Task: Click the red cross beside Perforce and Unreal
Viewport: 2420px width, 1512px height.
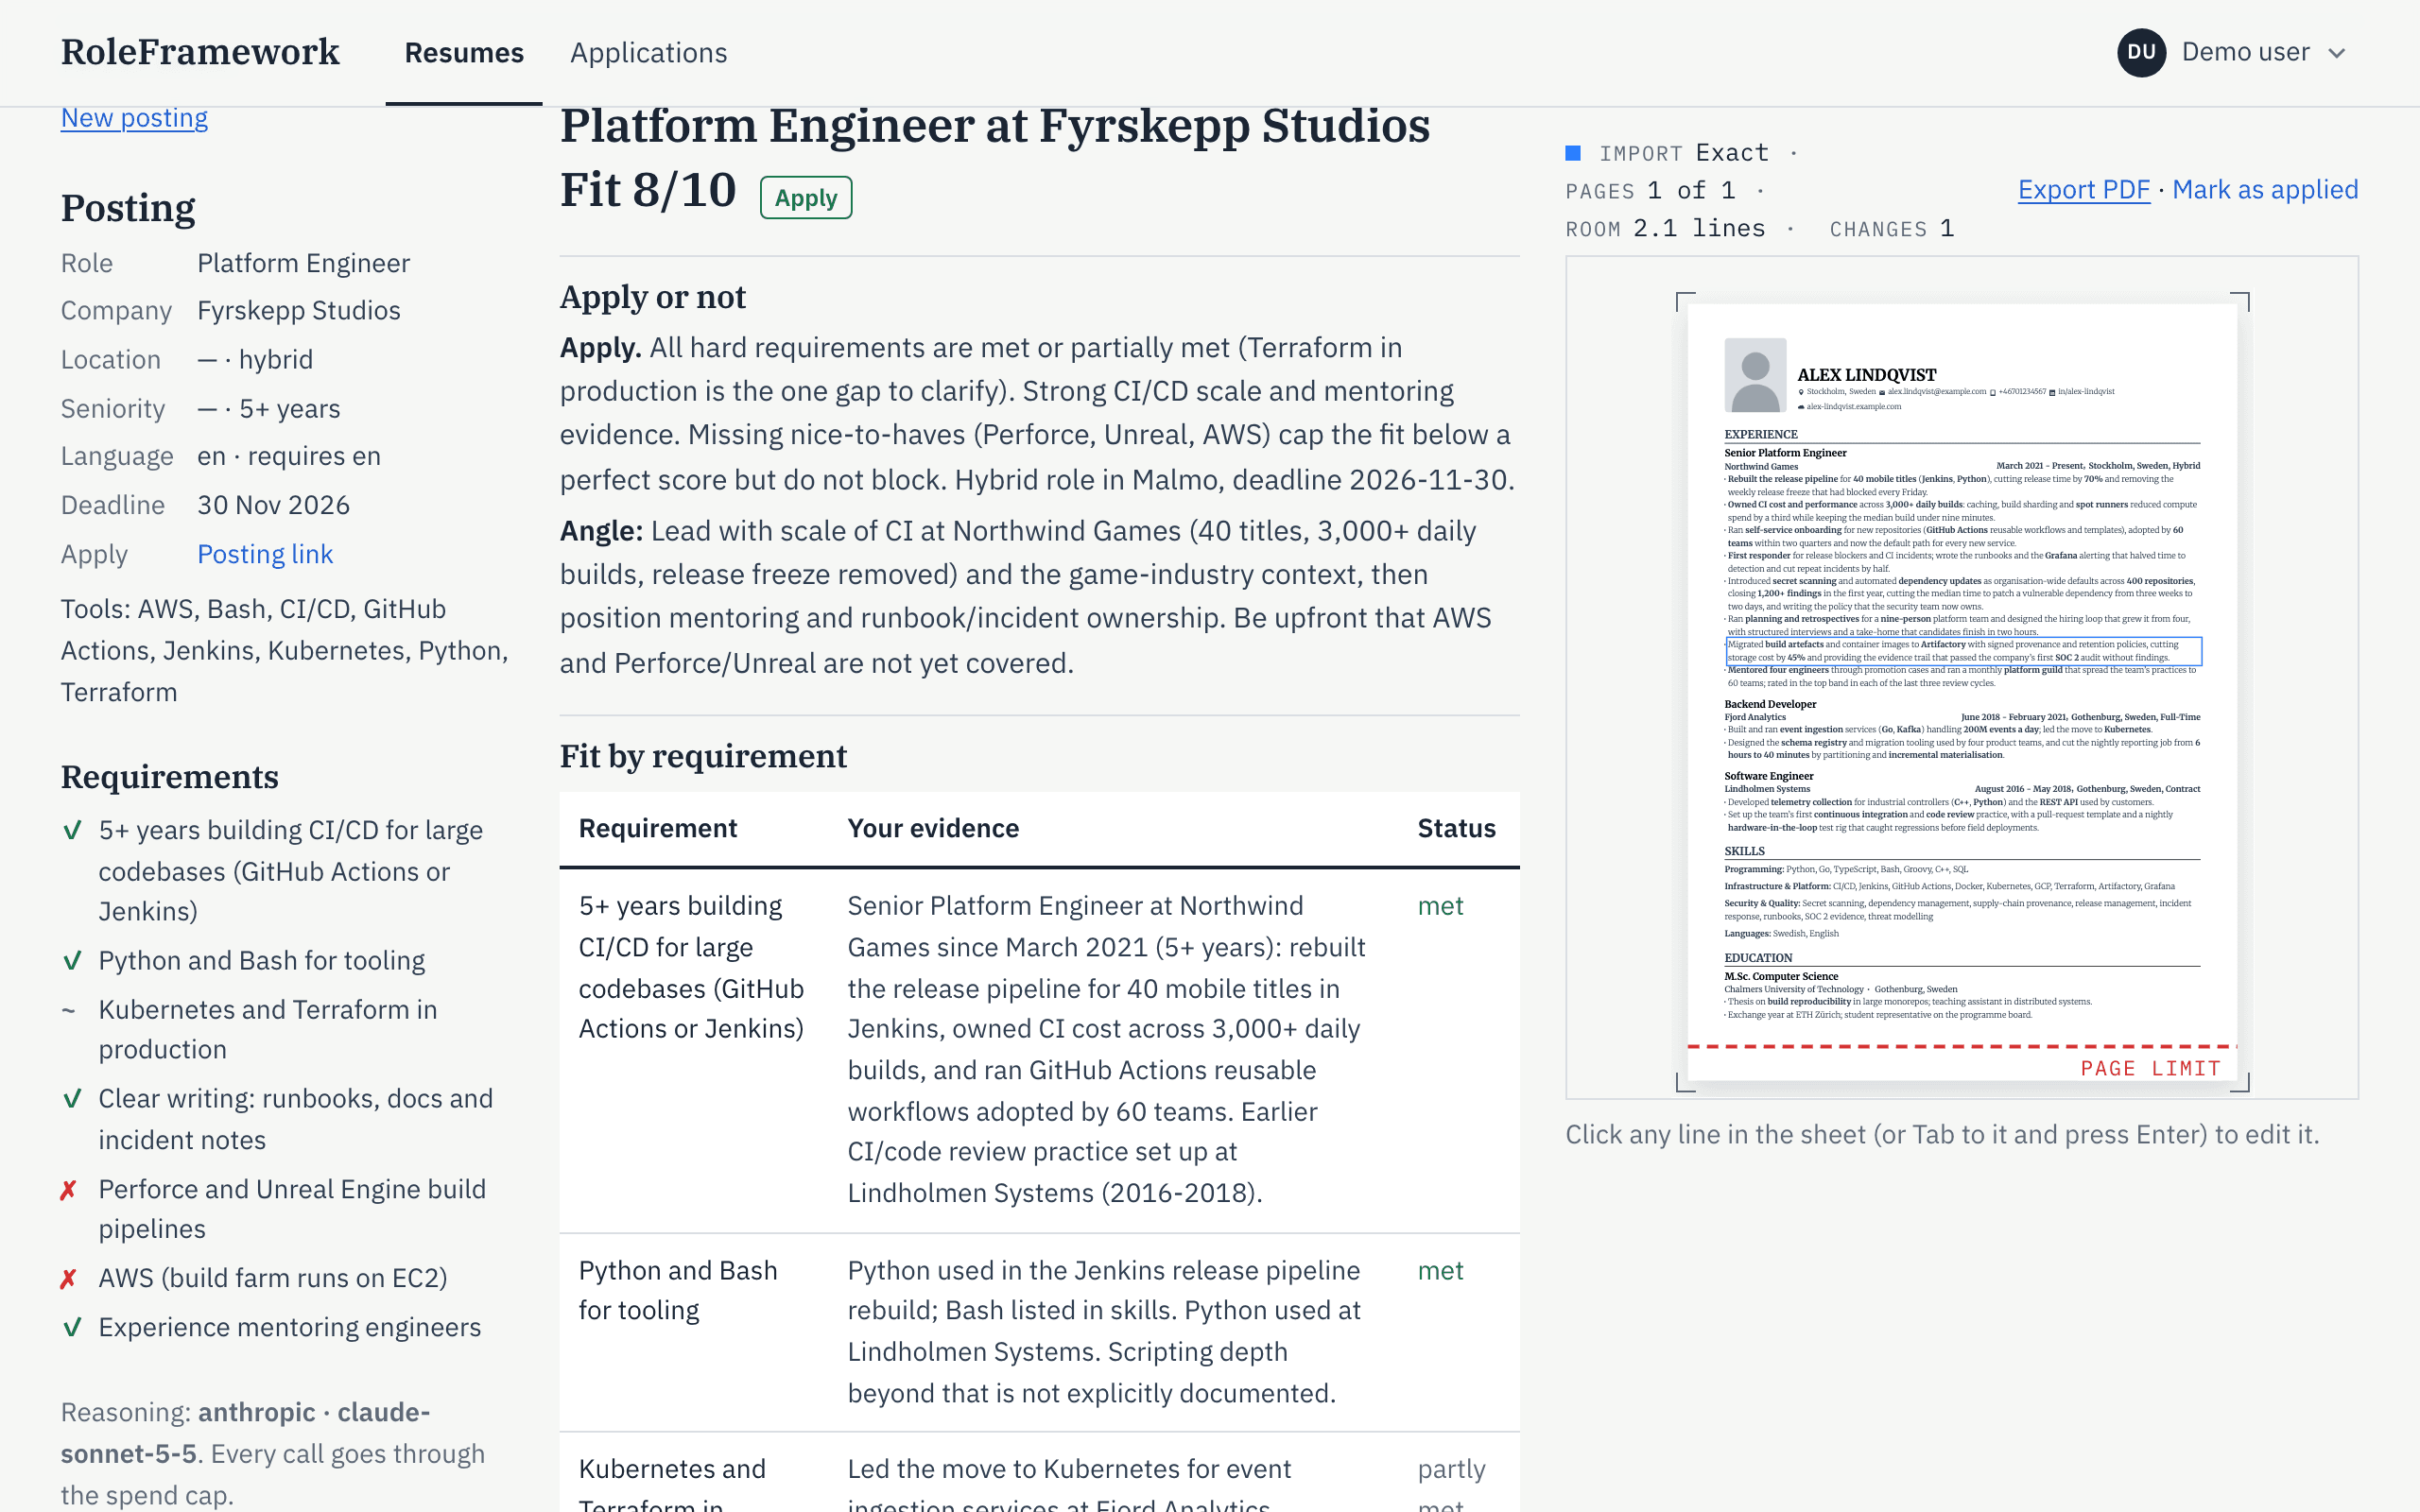Action: pos(69,1190)
